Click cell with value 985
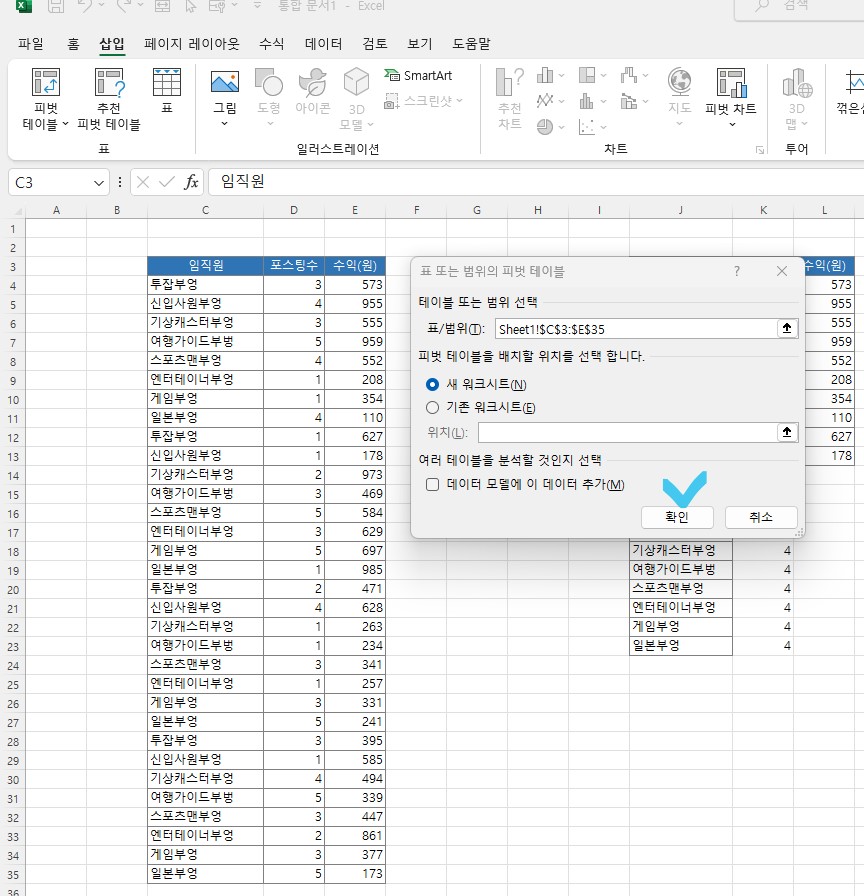864x896 pixels. [355, 570]
